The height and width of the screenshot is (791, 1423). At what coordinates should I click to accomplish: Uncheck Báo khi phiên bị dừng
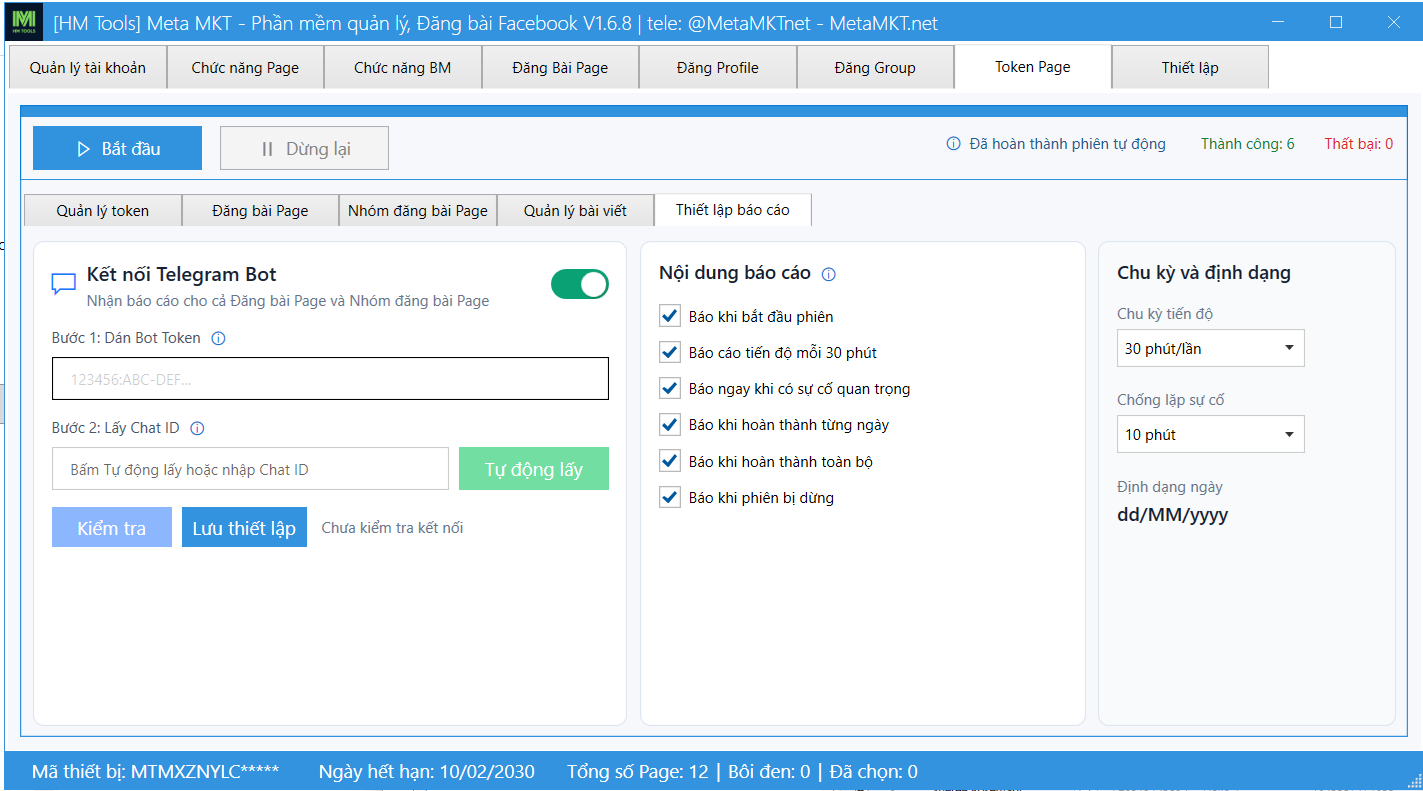point(670,498)
